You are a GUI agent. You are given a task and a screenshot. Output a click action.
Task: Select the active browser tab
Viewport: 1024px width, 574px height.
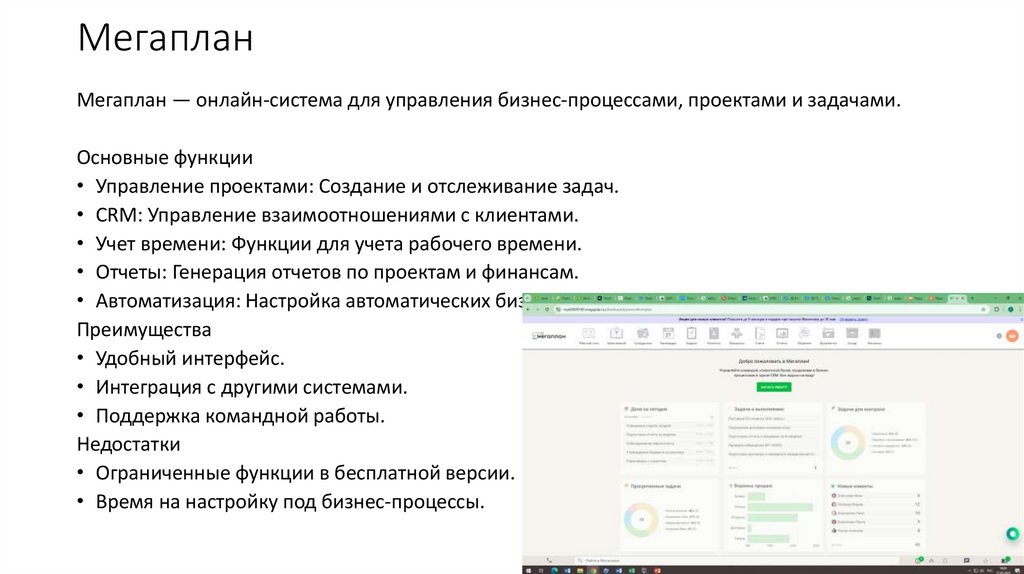957,298
